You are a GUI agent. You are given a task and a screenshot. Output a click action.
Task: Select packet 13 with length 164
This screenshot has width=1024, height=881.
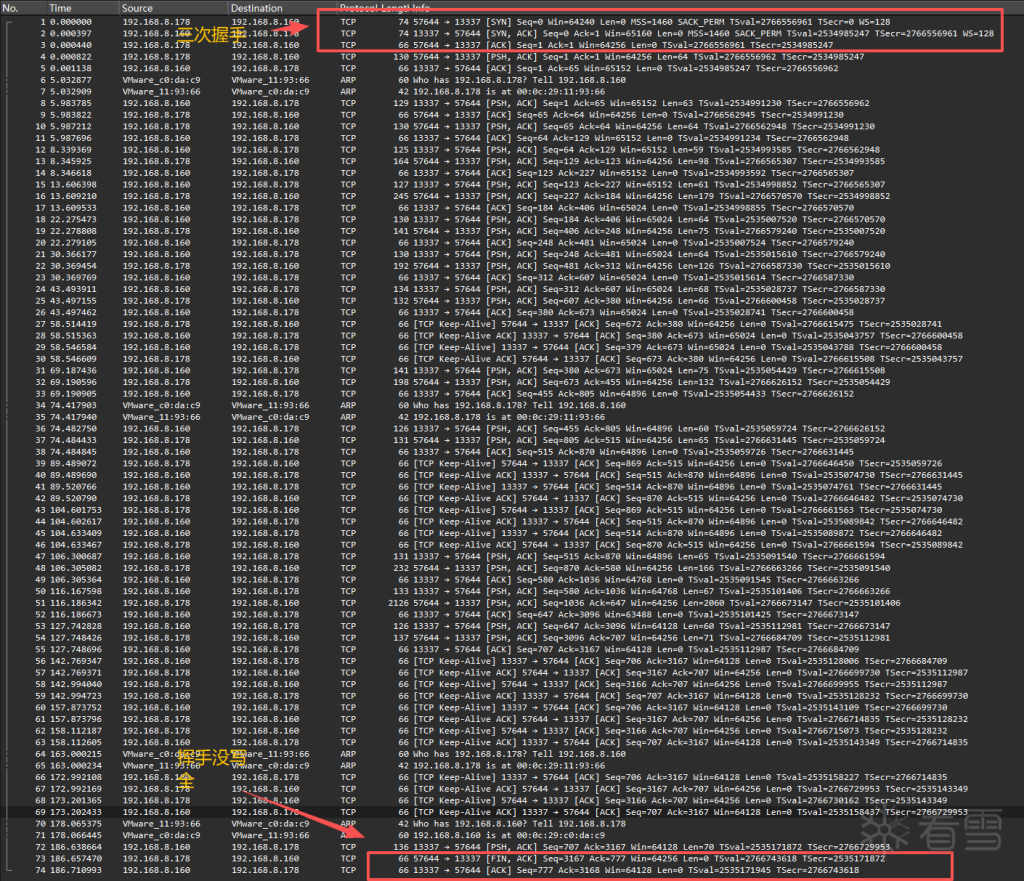[512, 161]
